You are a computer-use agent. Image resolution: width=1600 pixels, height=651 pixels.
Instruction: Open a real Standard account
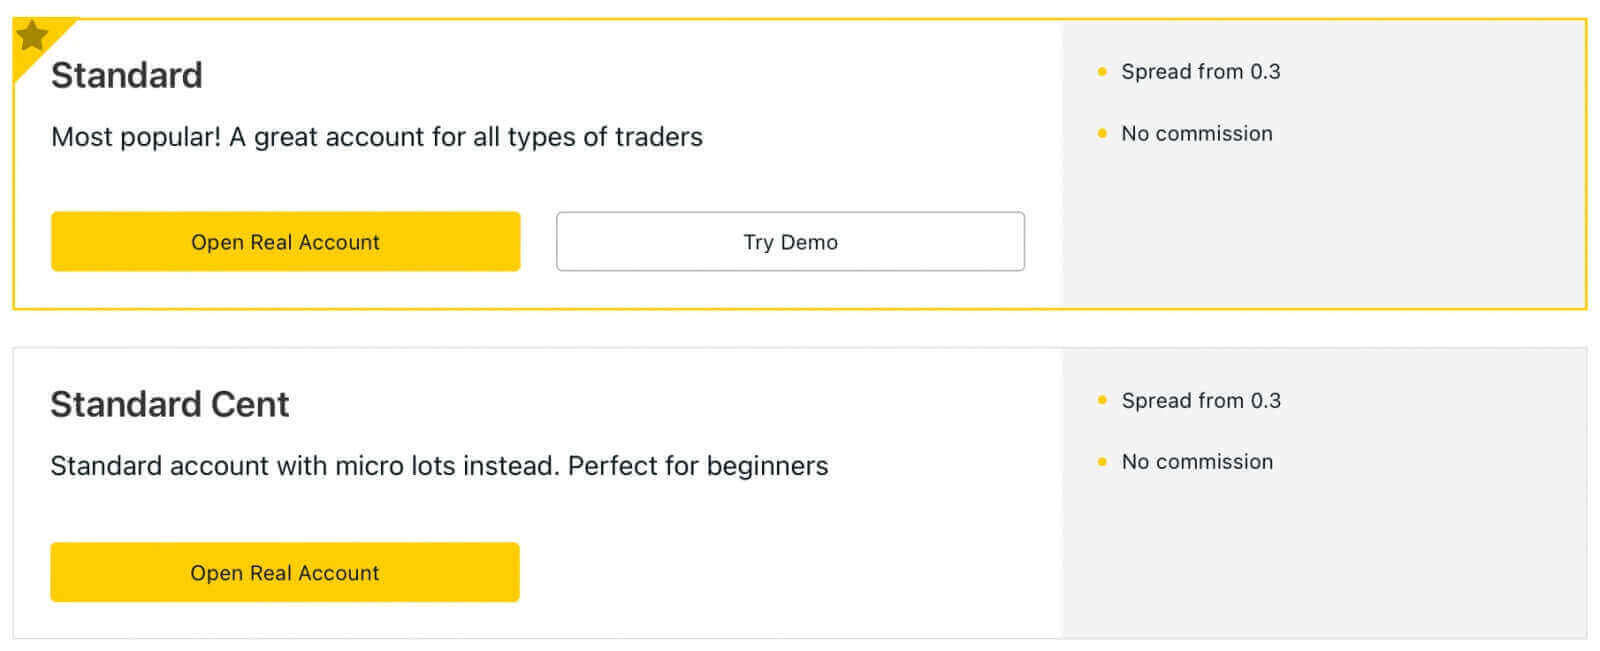pos(285,242)
